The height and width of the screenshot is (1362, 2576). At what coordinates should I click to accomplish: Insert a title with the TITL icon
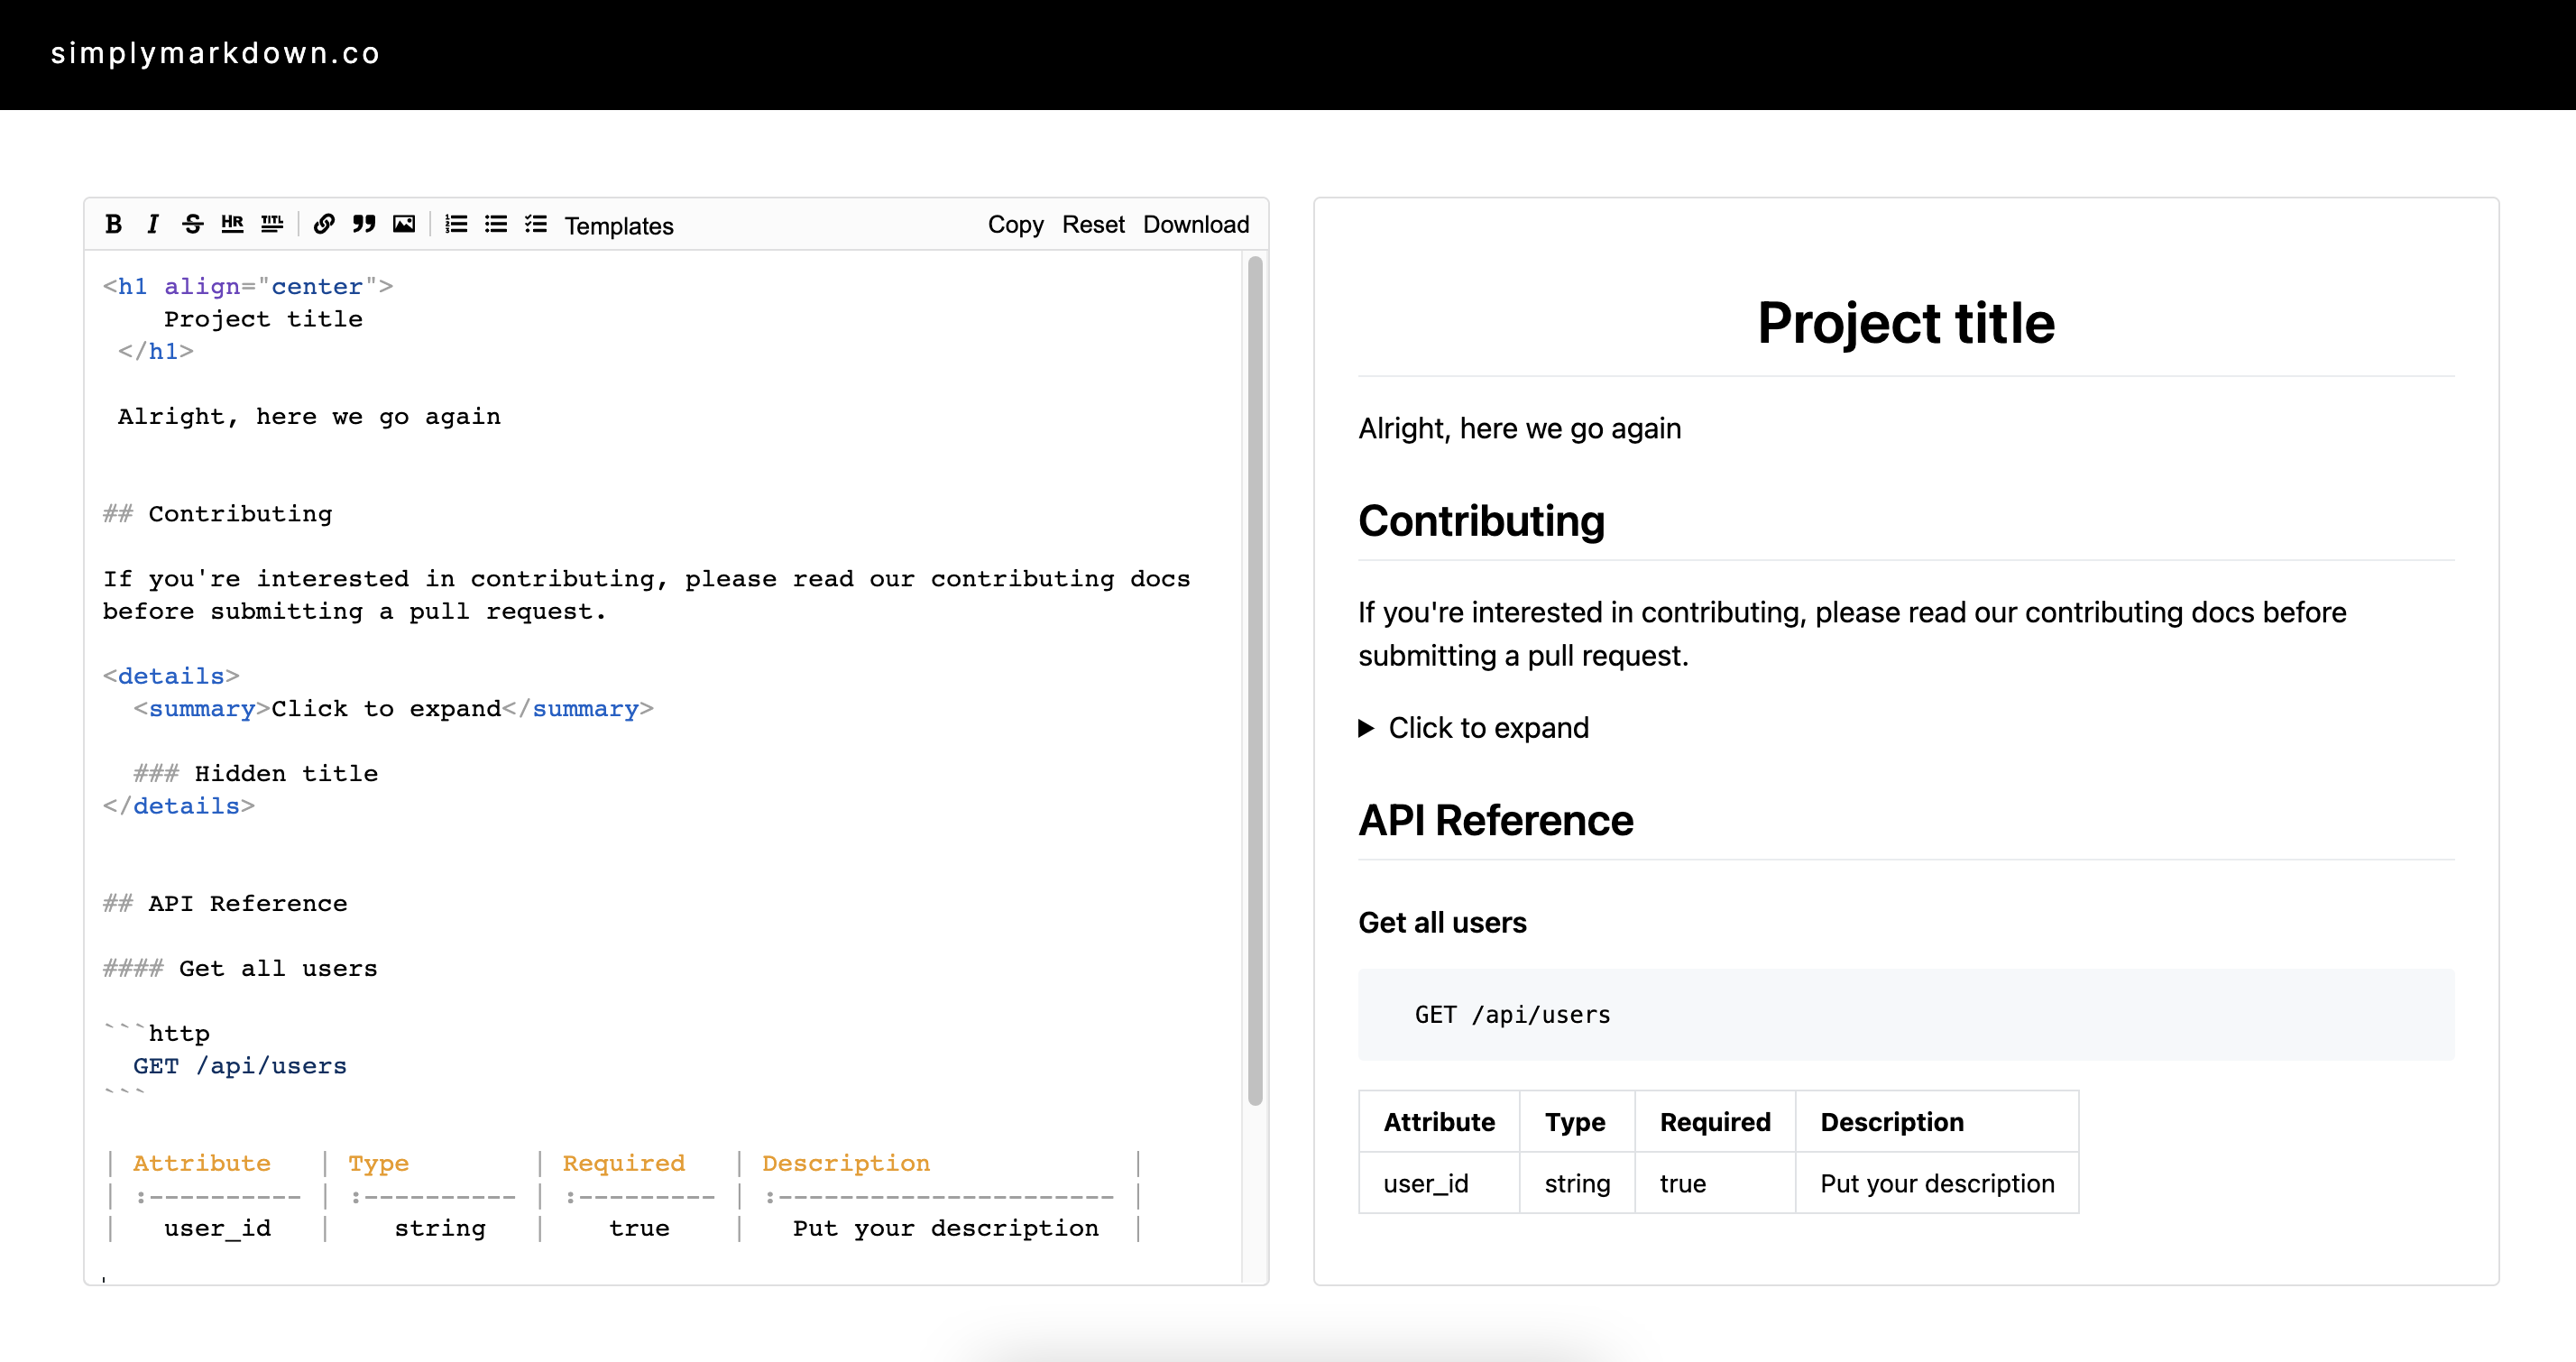pos(272,224)
